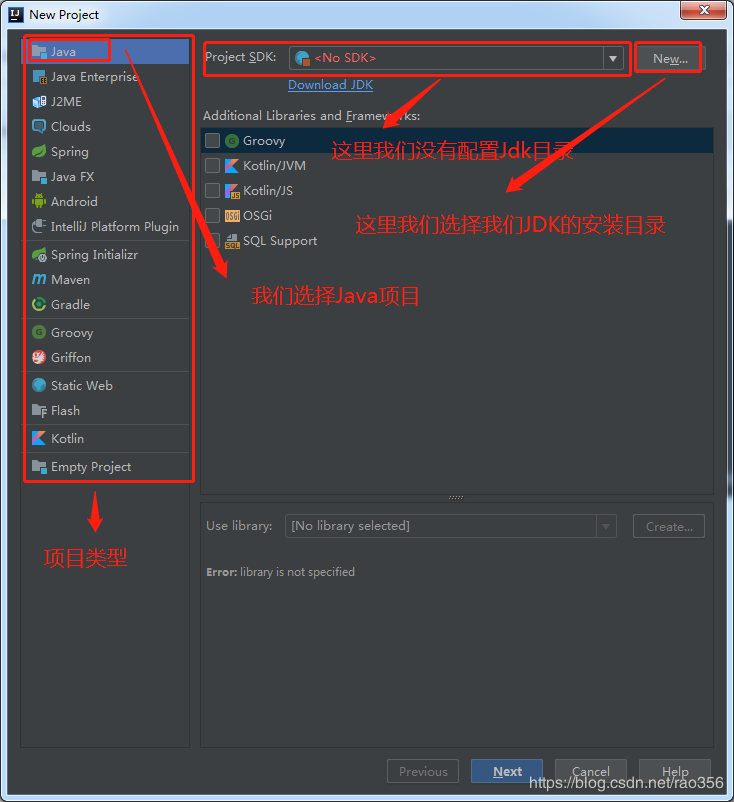Click the J2ME icon in the list
Viewport: 734px width, 802px height.
tap(39, 102)
